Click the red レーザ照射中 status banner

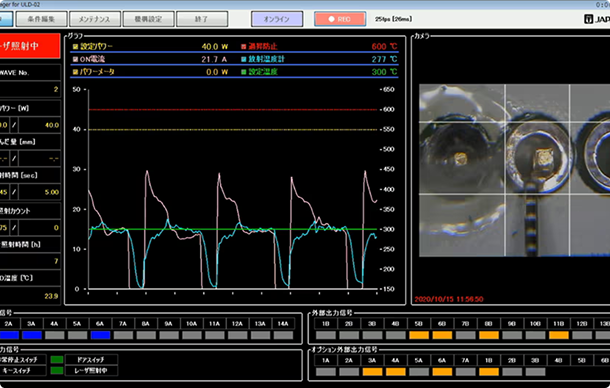point(30,46)
